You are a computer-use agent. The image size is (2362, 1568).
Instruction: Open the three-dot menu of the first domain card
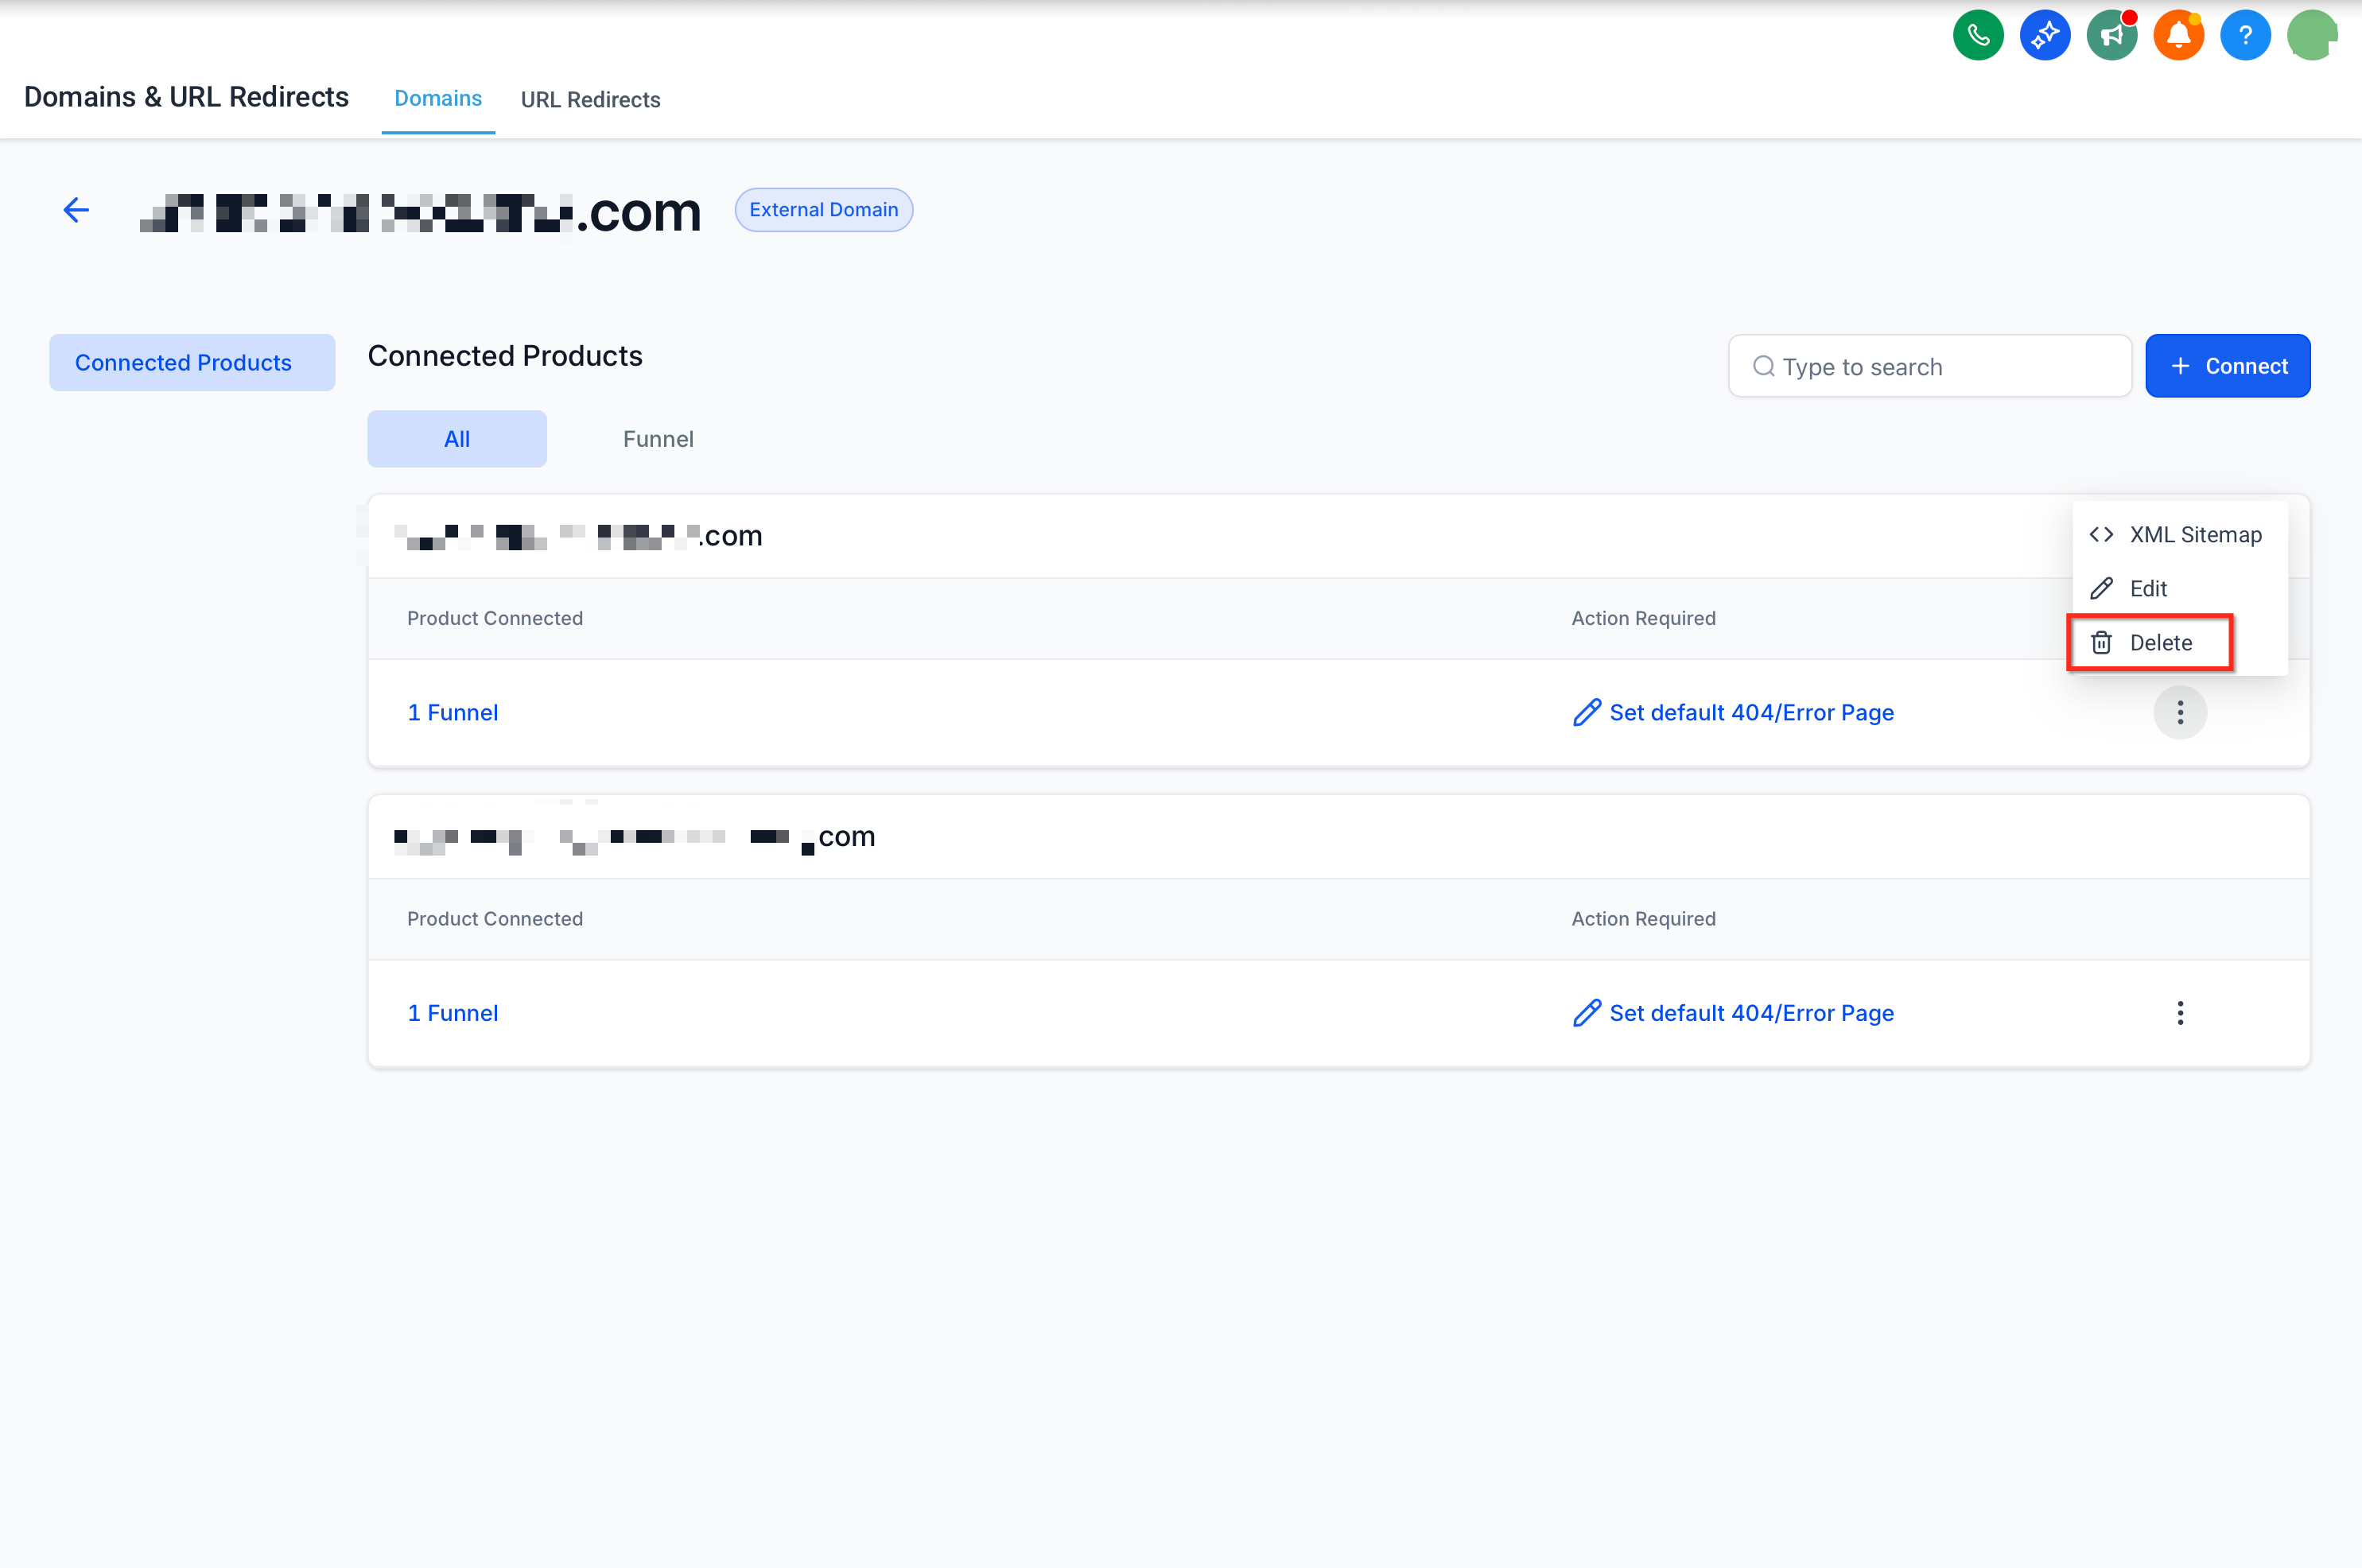click(x=2180, y=712)
